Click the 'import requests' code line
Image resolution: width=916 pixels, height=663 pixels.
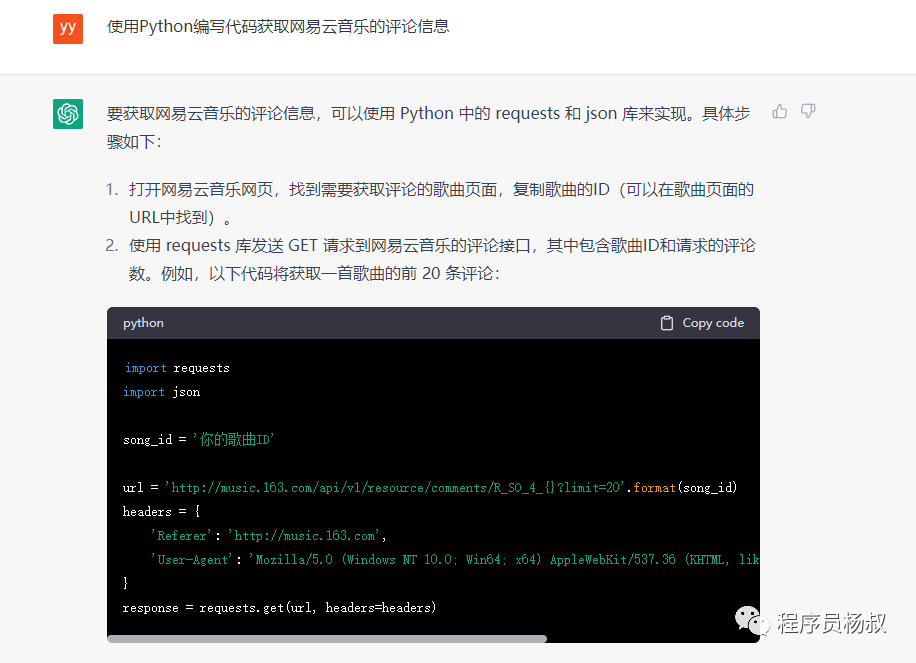coord(176,368)
